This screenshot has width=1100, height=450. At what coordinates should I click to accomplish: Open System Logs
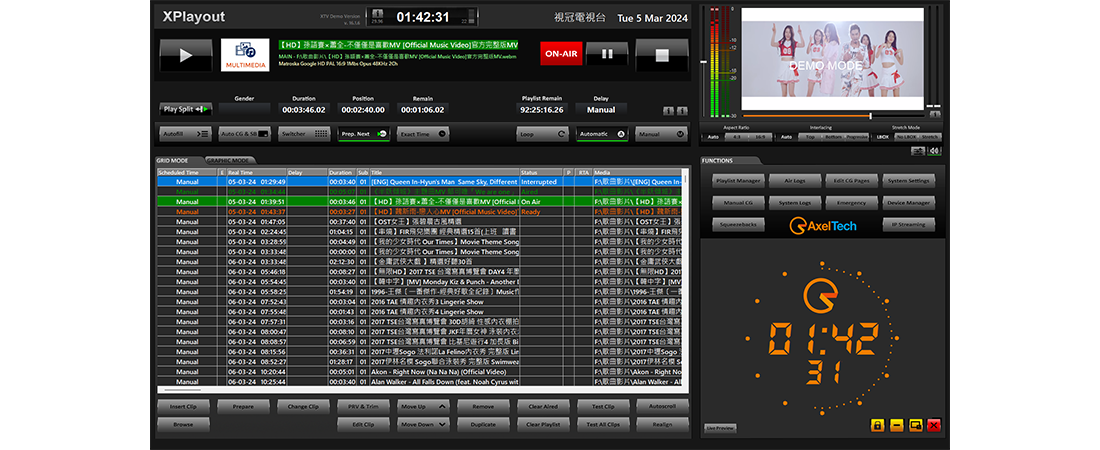[795, 203]
